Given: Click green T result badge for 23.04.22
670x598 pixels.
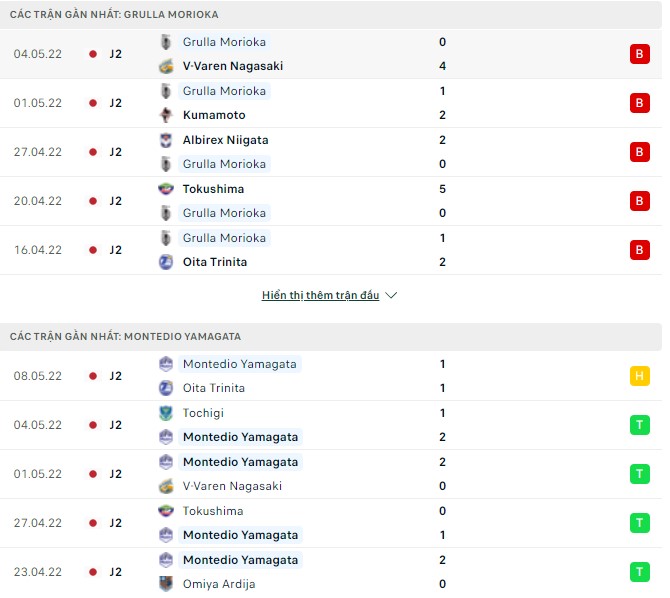Looking at the screenshot, I should [x=639, y=572].
